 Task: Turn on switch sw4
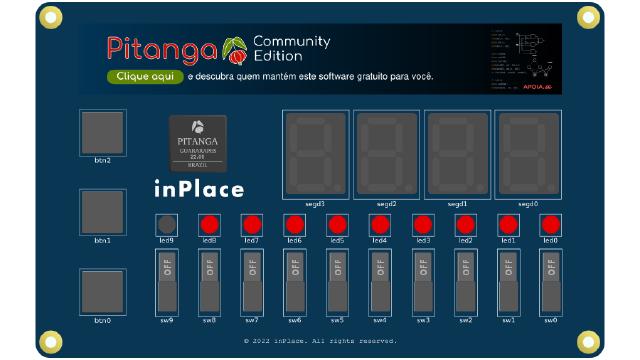(x=380, y=282)
